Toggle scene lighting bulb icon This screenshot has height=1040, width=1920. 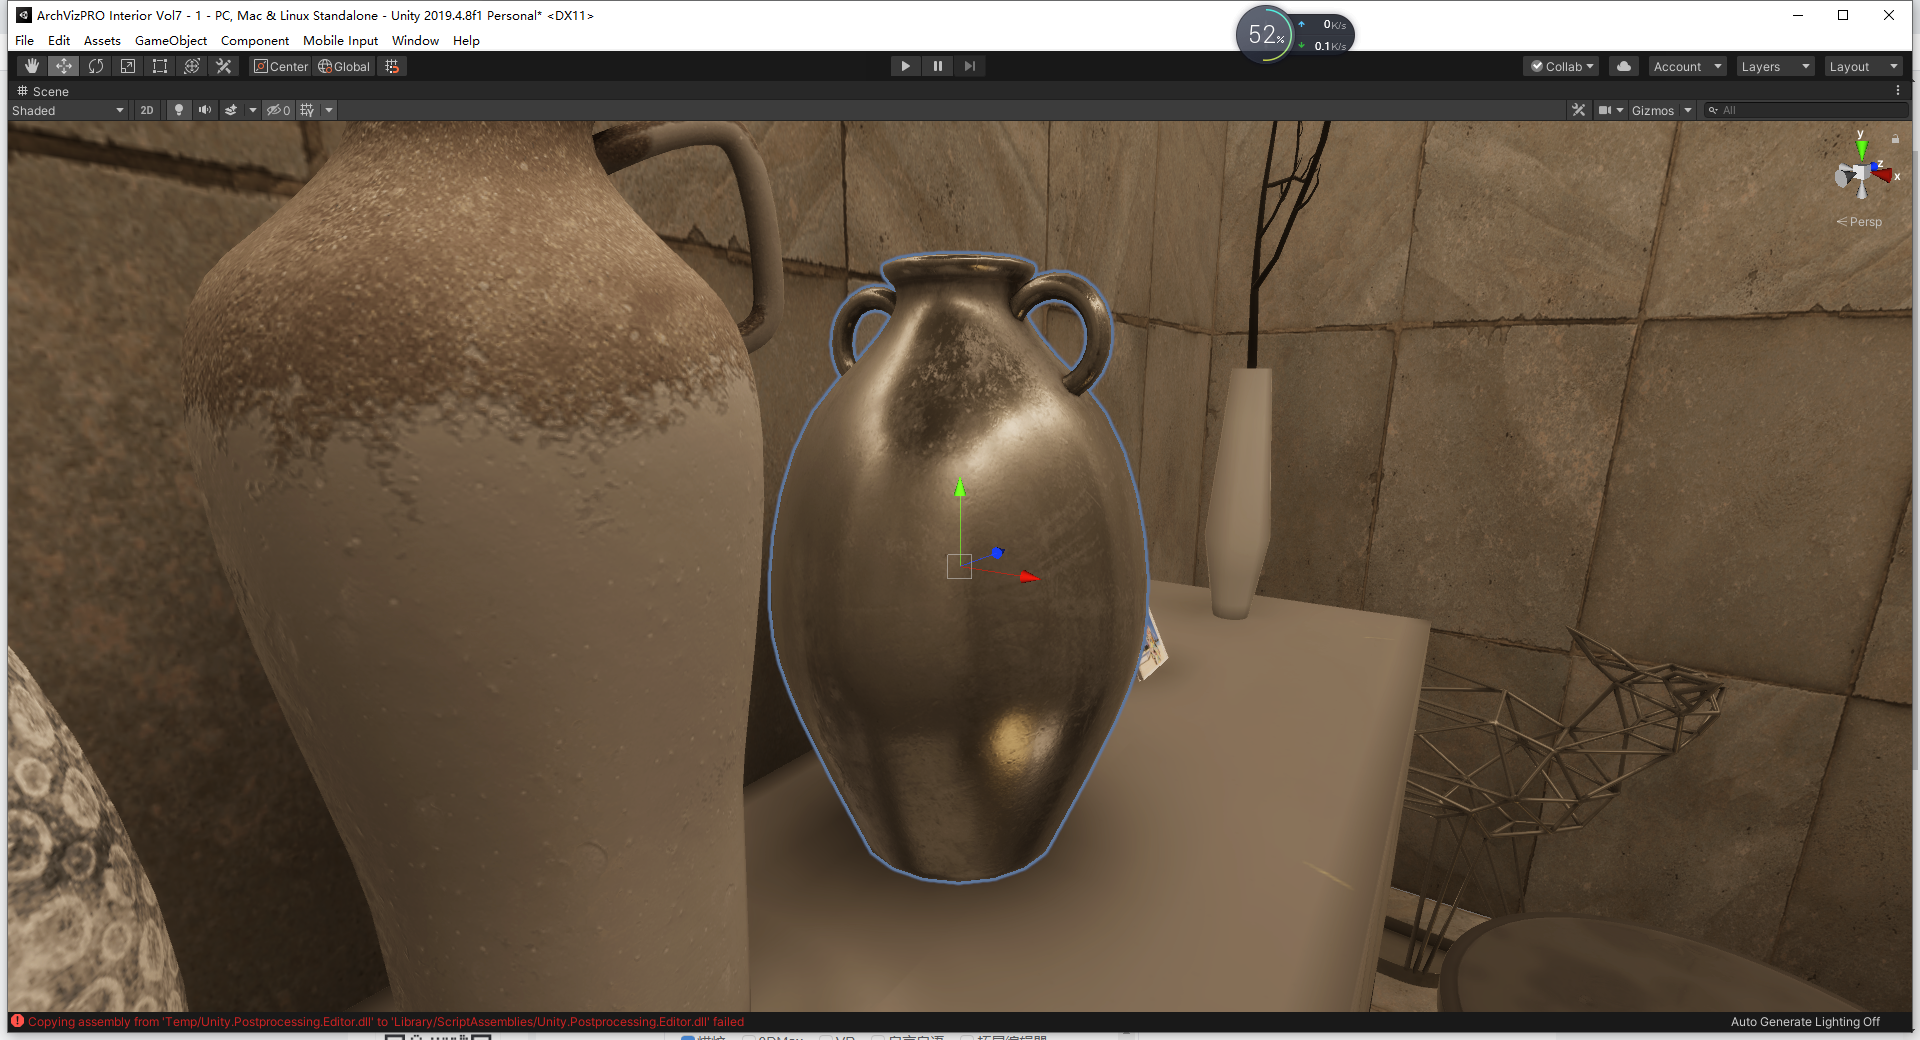click(x=179, y=110)
